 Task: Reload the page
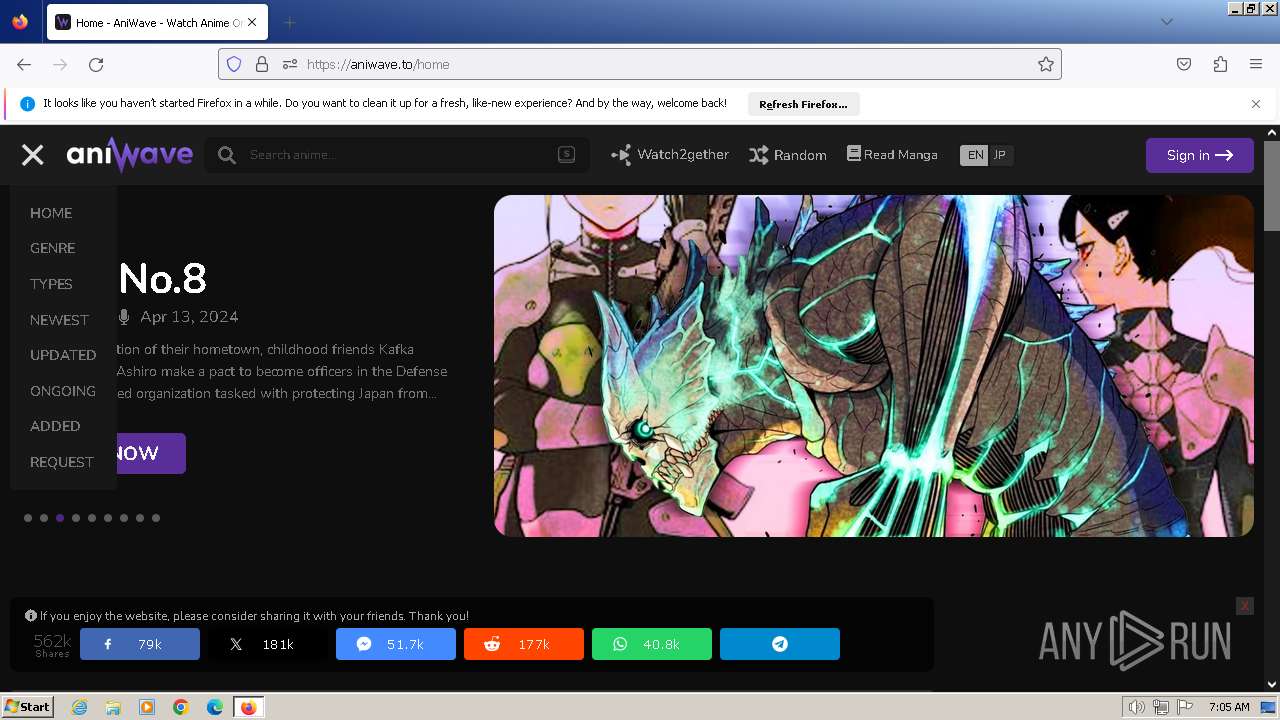point(96,64)
